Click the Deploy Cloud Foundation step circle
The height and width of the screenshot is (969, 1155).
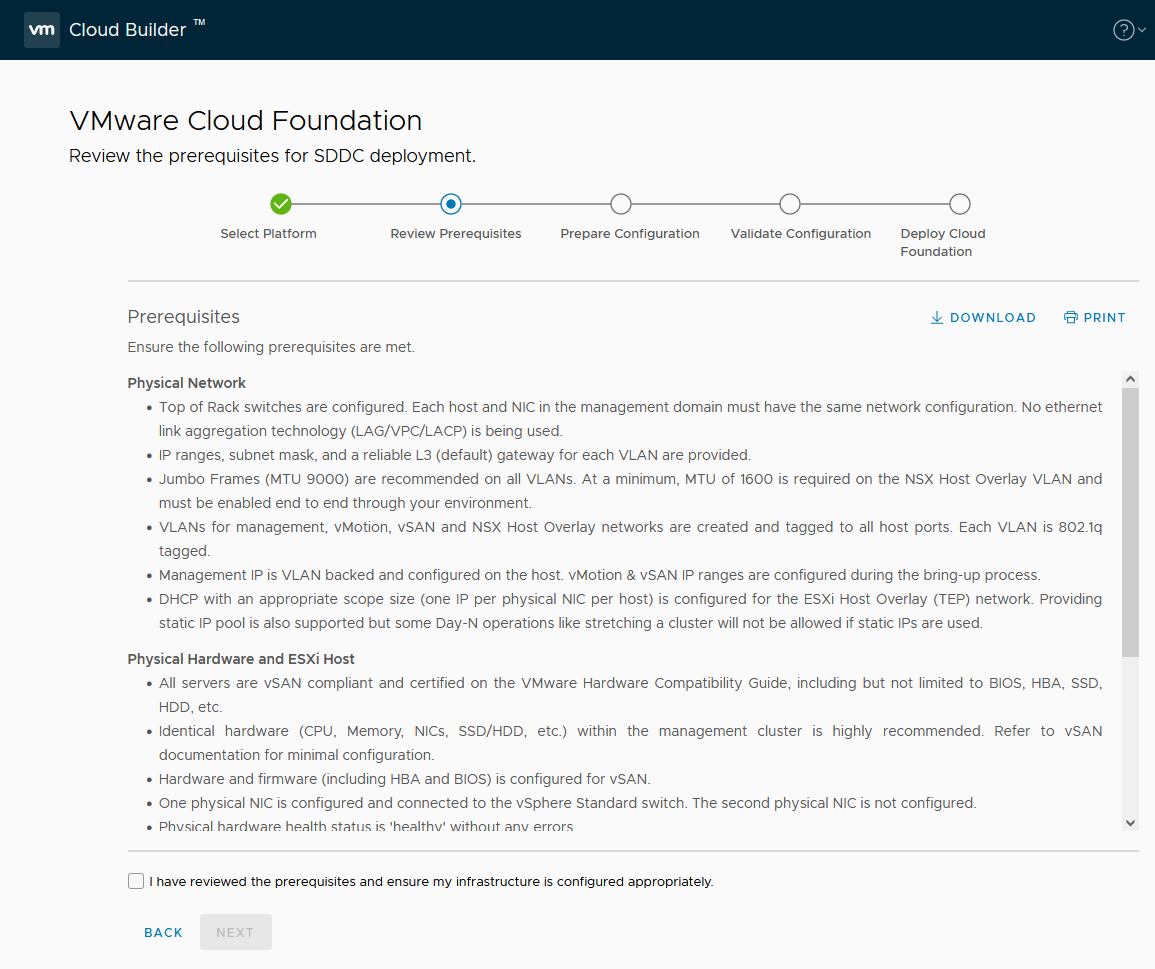click(959, 203)
